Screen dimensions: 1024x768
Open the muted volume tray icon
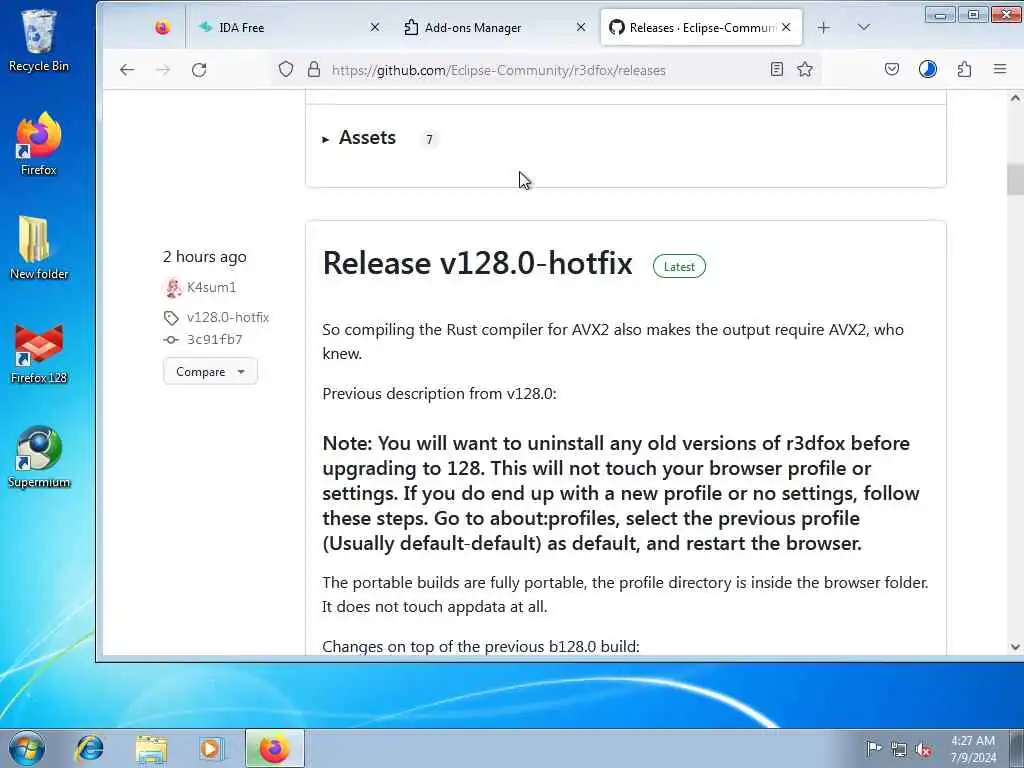click(923, 749)
